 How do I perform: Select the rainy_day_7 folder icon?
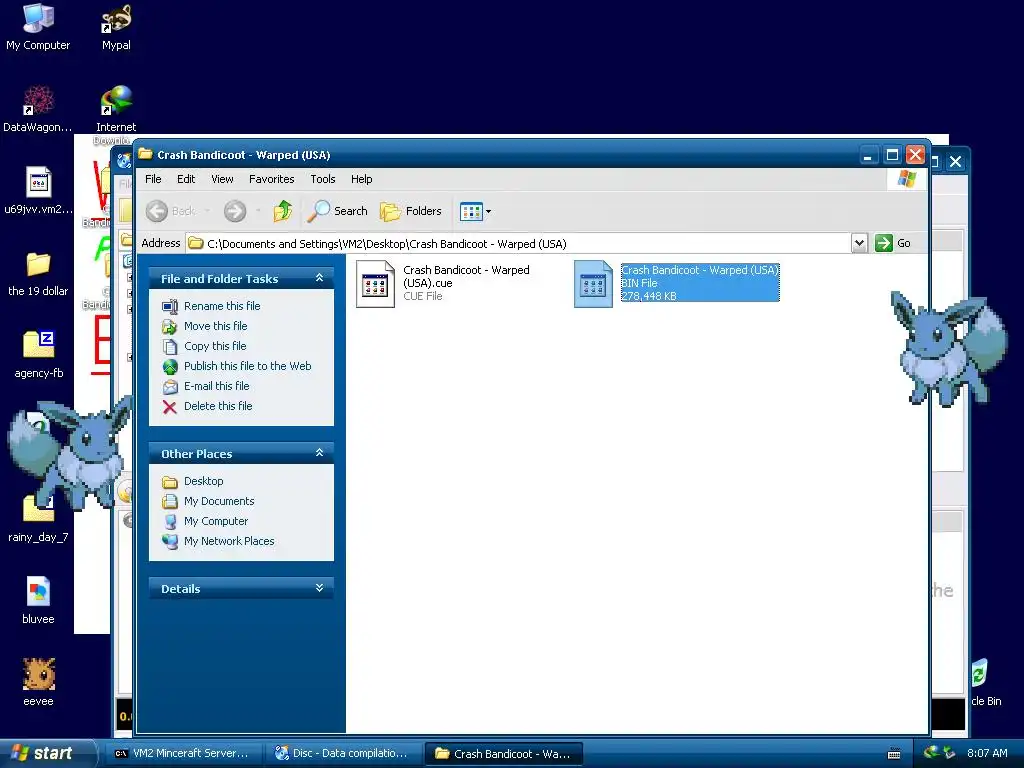pyautogui.click(x=38, y=518)
